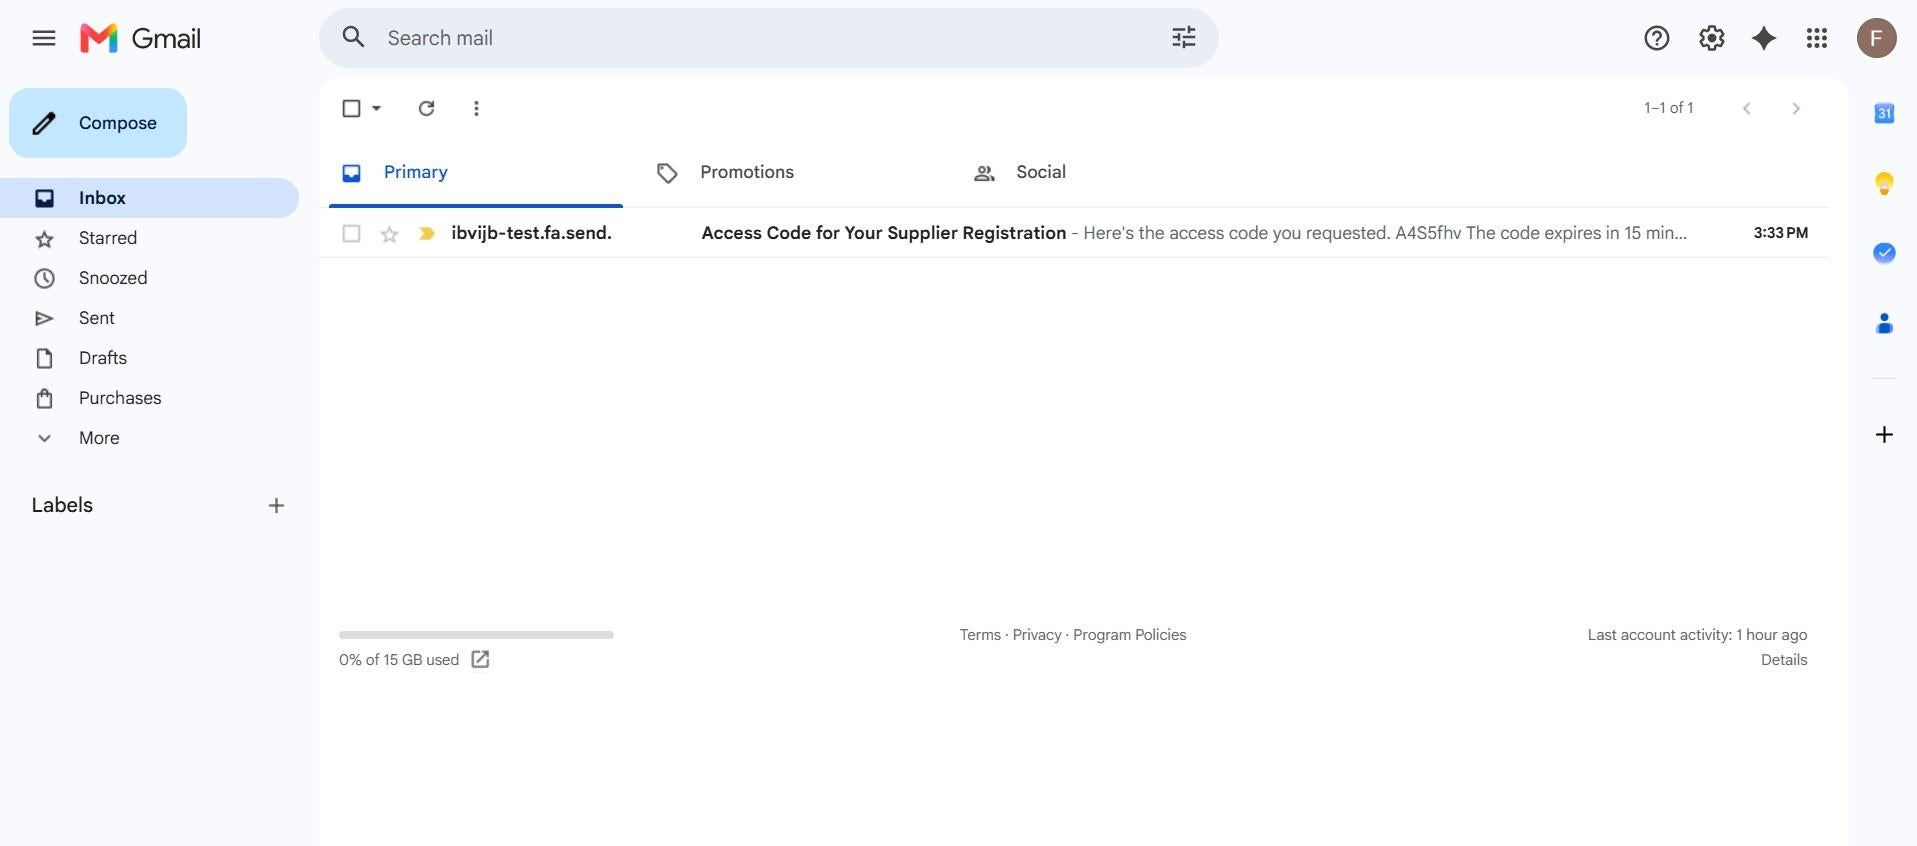Click the storage usage progress bar
The width and height of the screenshot is (1917, 846).
[x=476, y=635]
